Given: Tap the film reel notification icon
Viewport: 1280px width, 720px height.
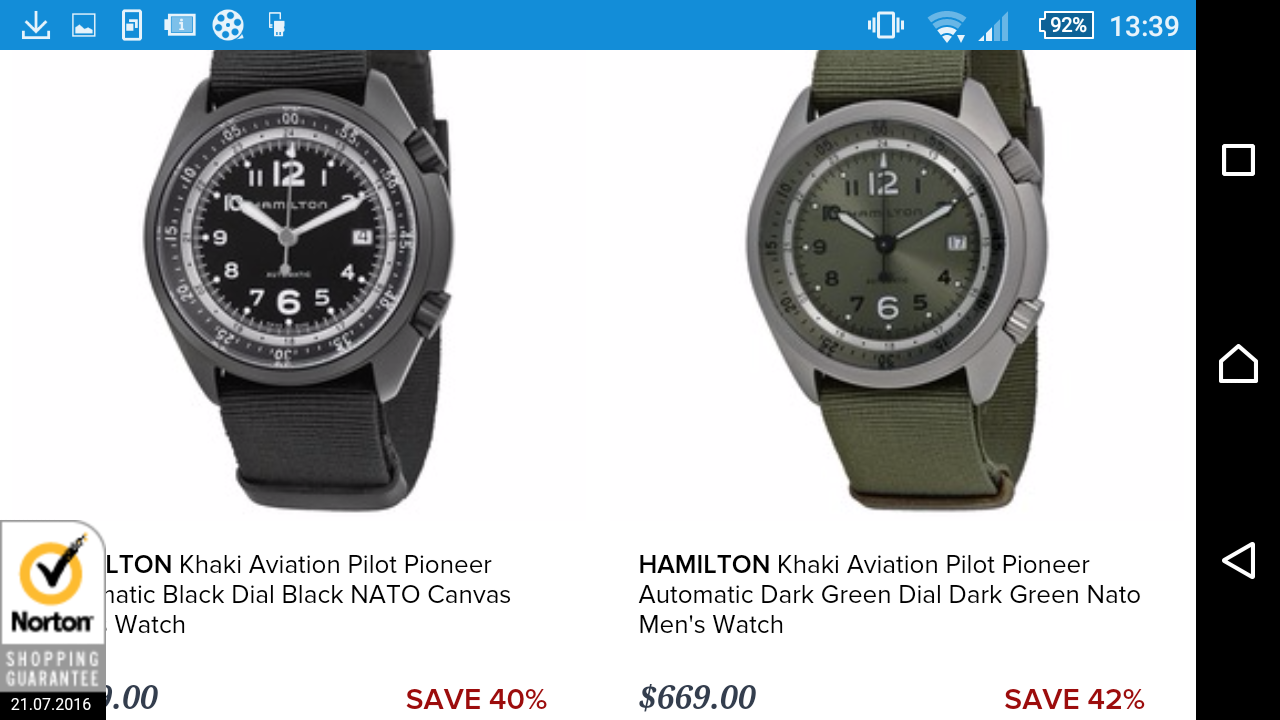Looking at the screenshot, I should (x=228, y=25).
